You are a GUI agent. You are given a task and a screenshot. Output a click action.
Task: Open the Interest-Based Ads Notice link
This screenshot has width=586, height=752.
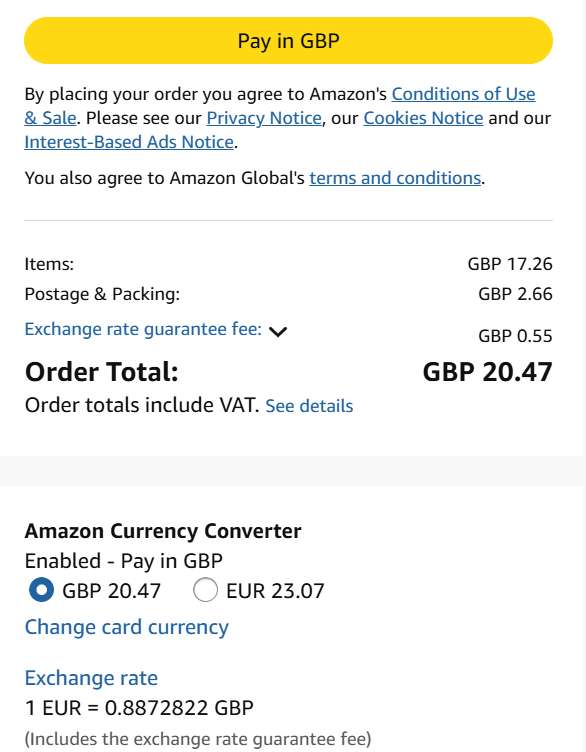click(129, 142)
